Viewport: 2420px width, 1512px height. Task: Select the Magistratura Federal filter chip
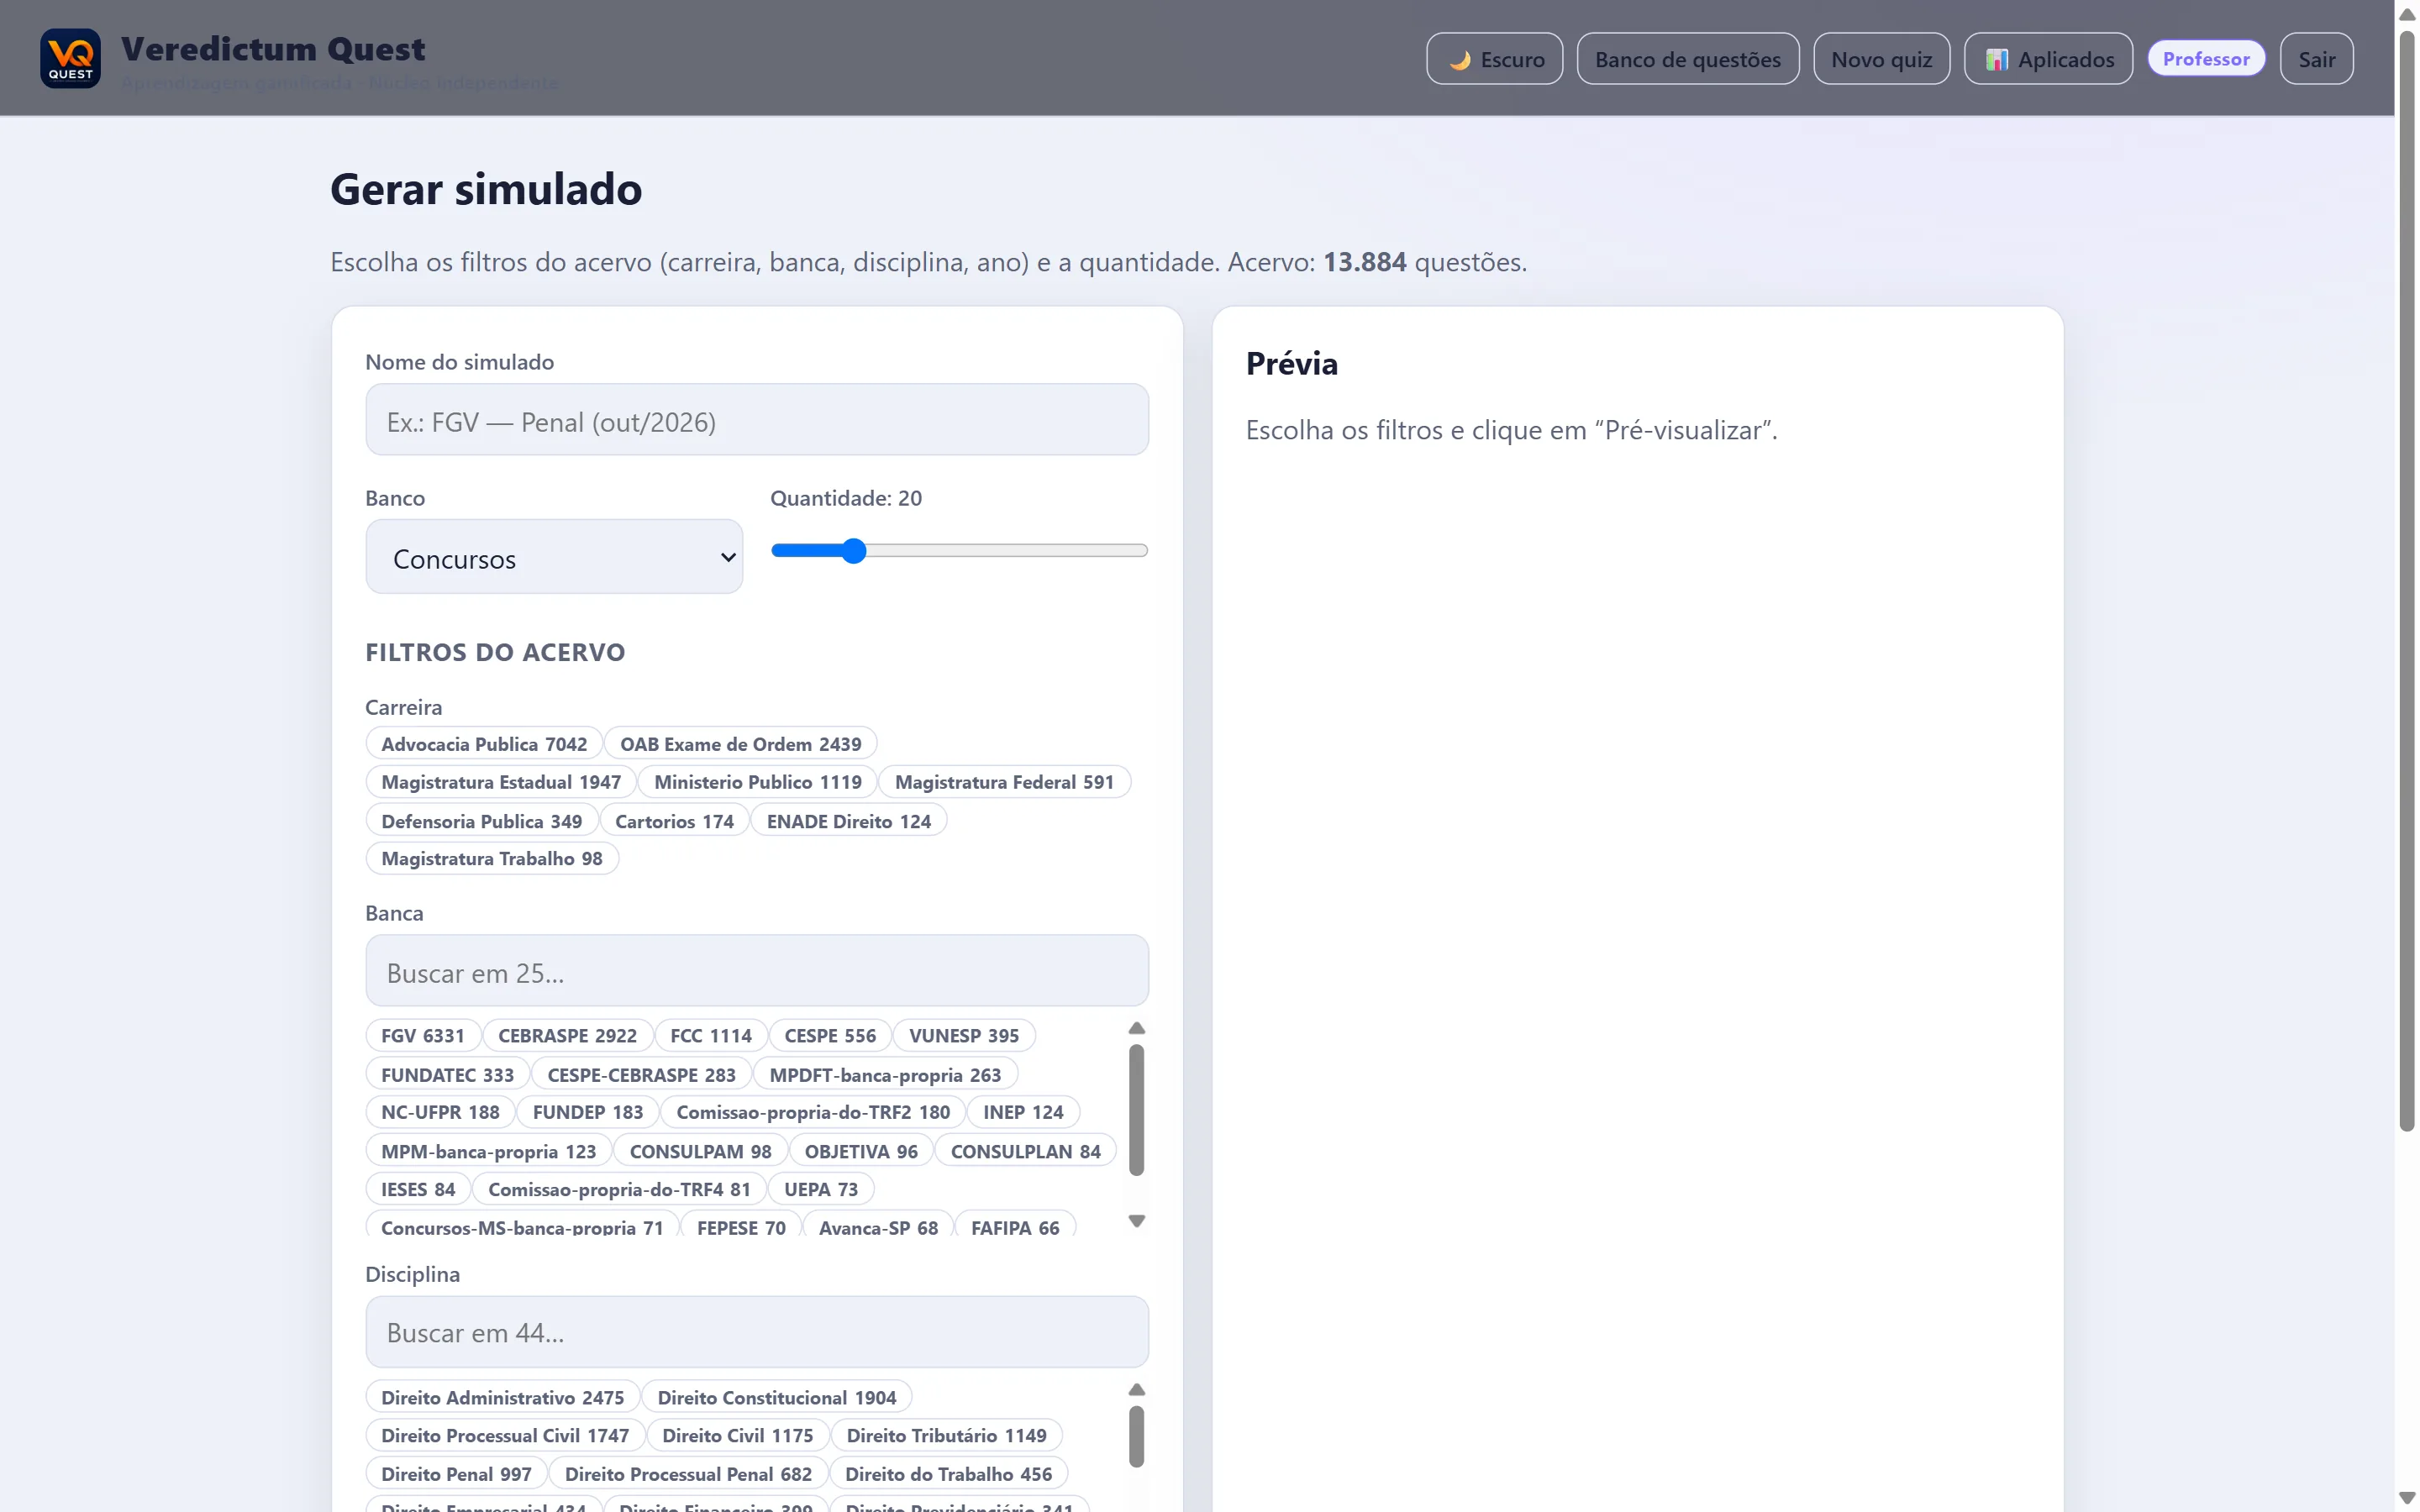pyautogui.click(x=1004, y=782)
